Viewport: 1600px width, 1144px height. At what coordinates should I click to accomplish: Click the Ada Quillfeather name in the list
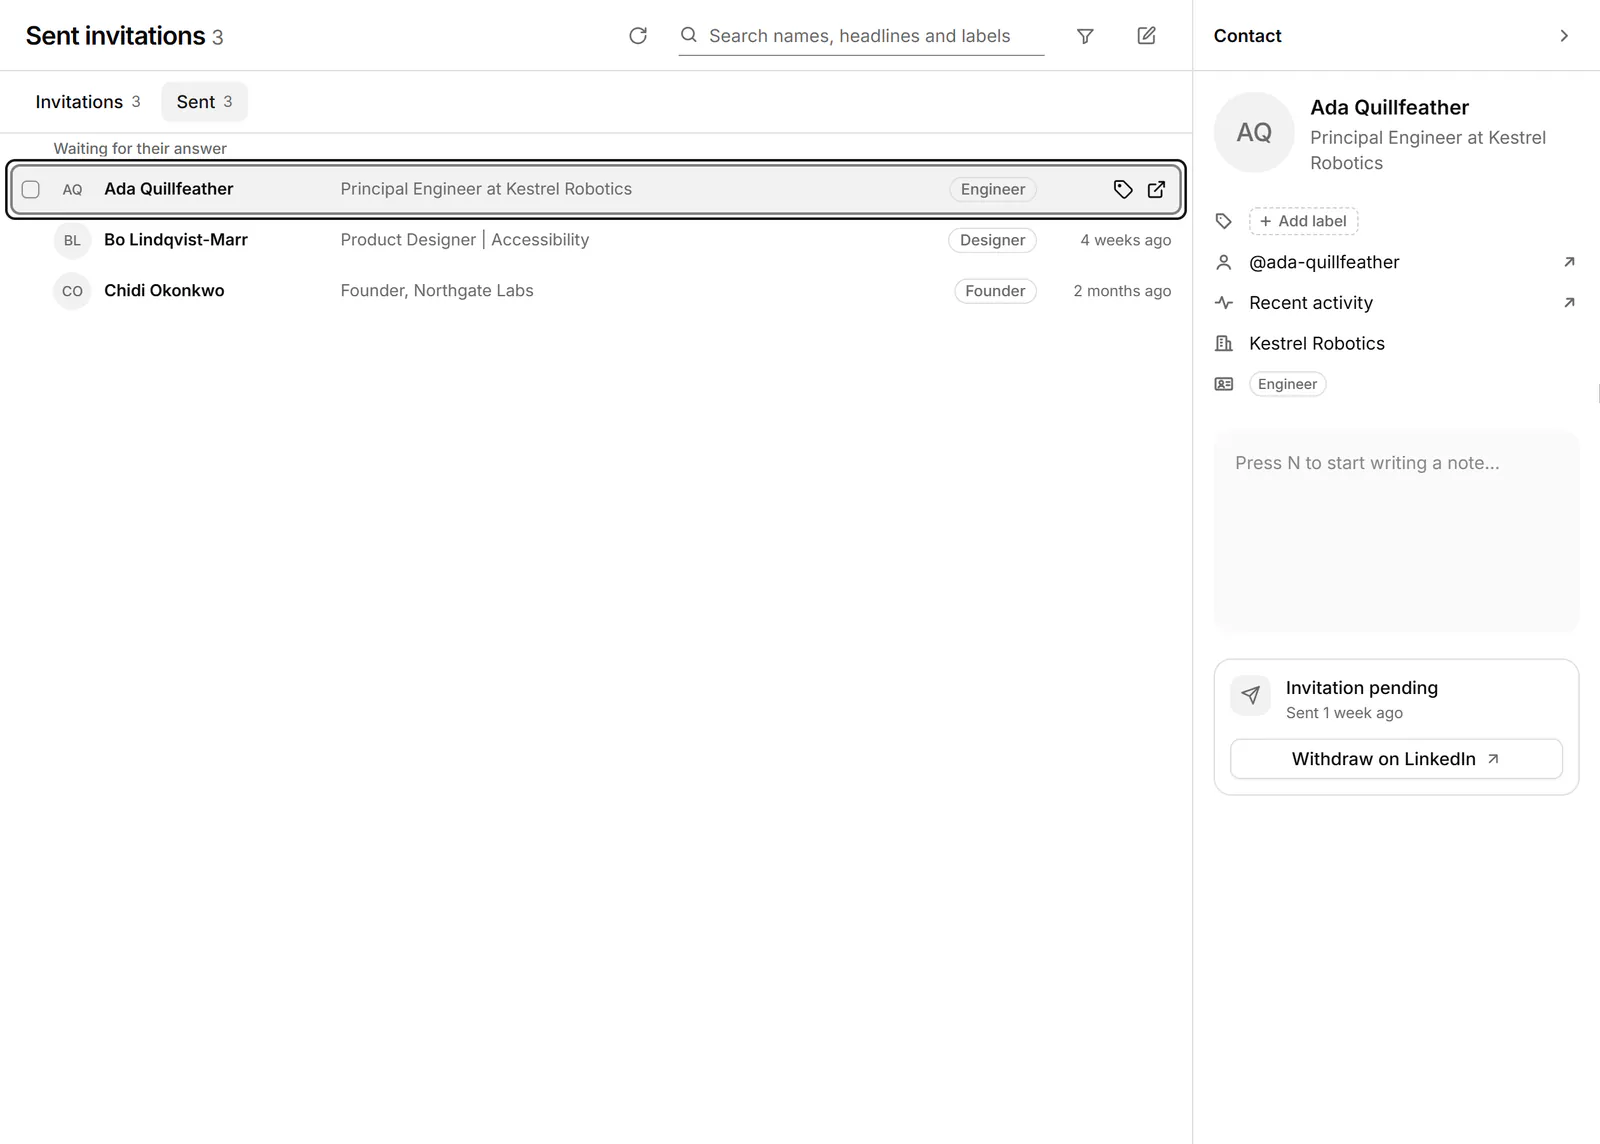(169, 189)
